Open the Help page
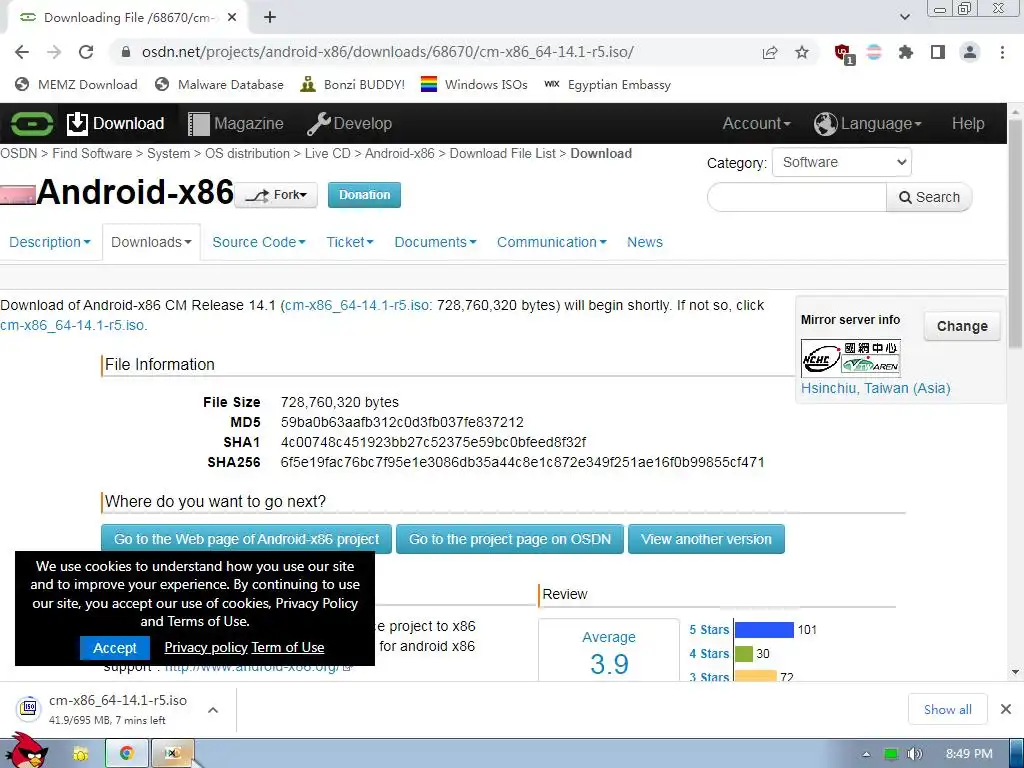 tap(968, 123)
